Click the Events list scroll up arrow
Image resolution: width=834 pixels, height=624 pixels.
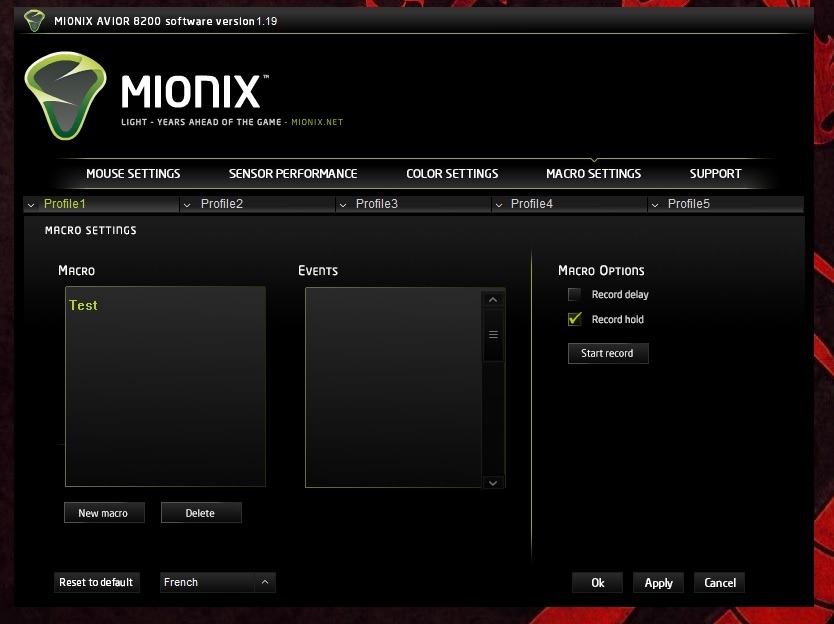pos(493,300)
